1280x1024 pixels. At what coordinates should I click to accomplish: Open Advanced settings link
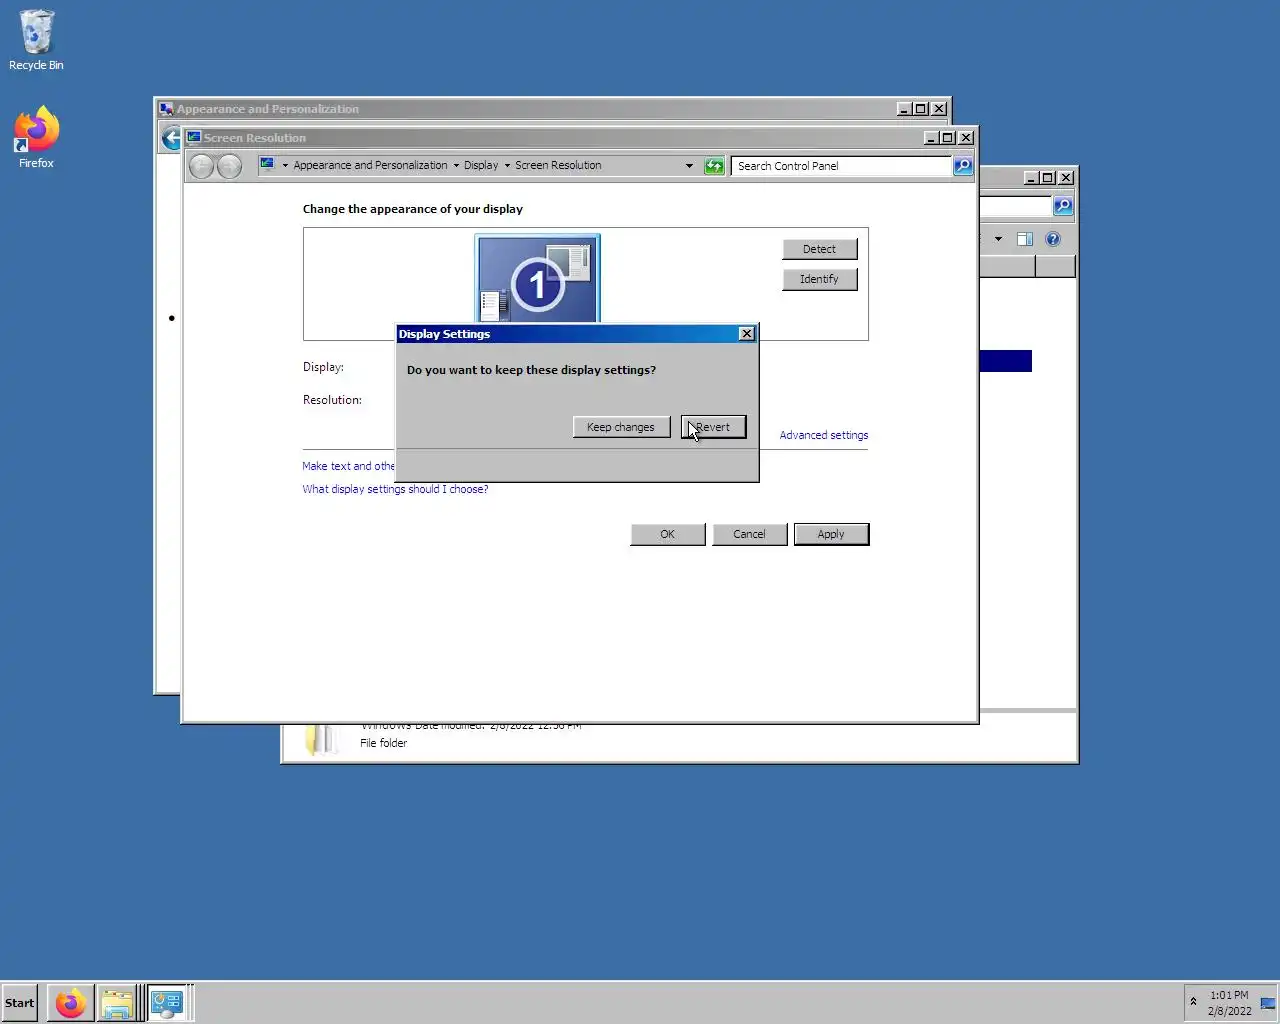click(x=823, y=435)
